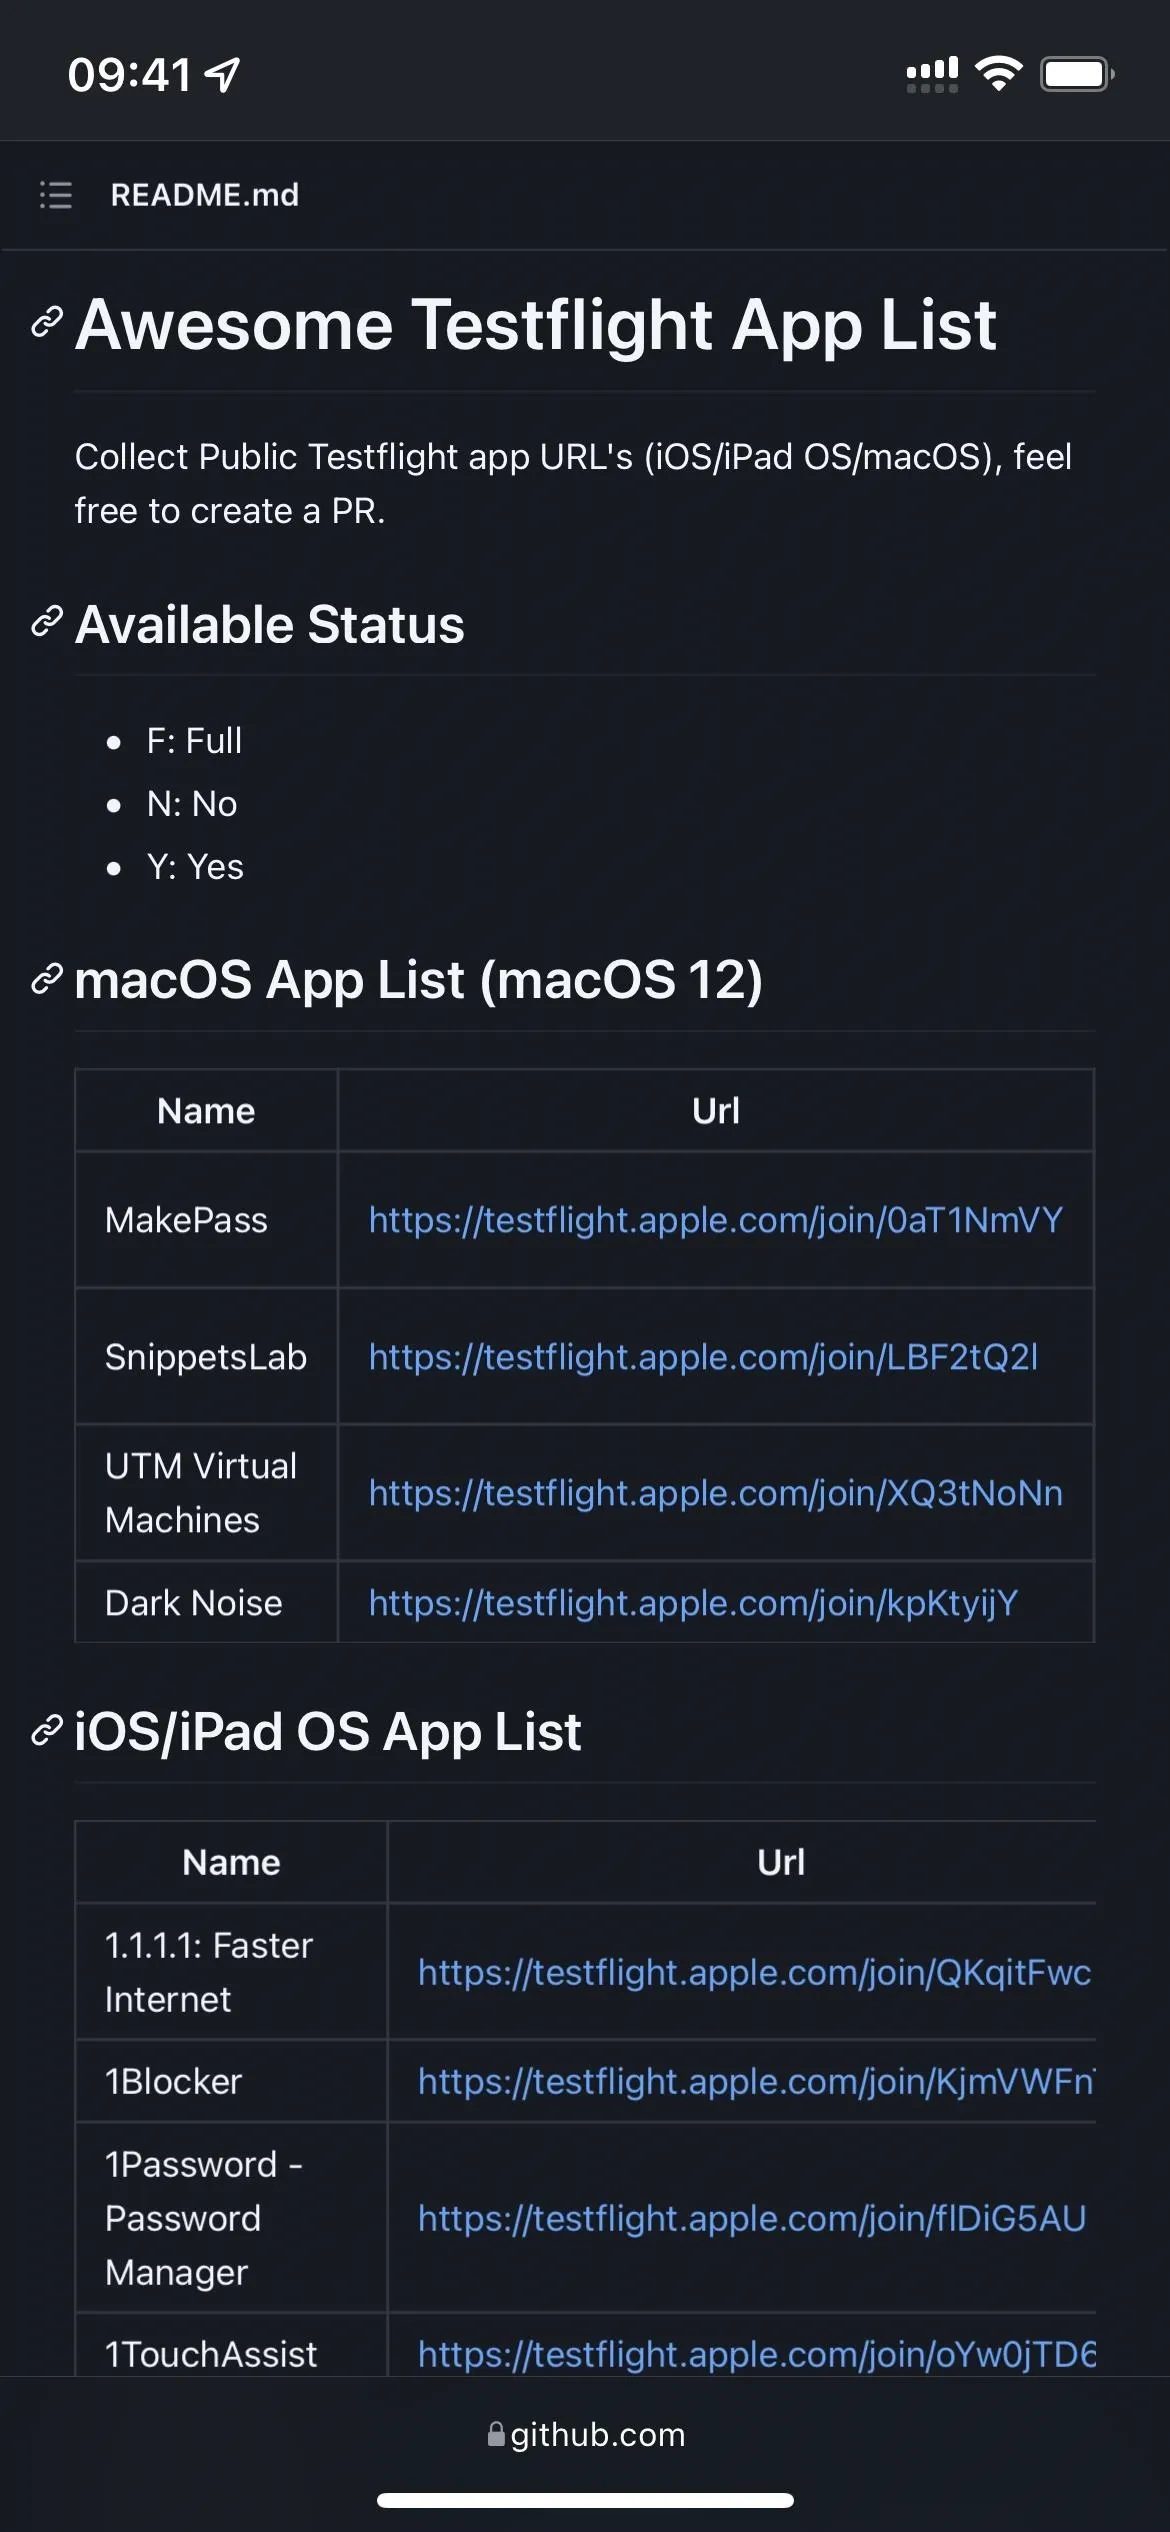Click anchor link icon beside iOS/iPad OS App List
The image size is (1170, 2532).
47,1731
